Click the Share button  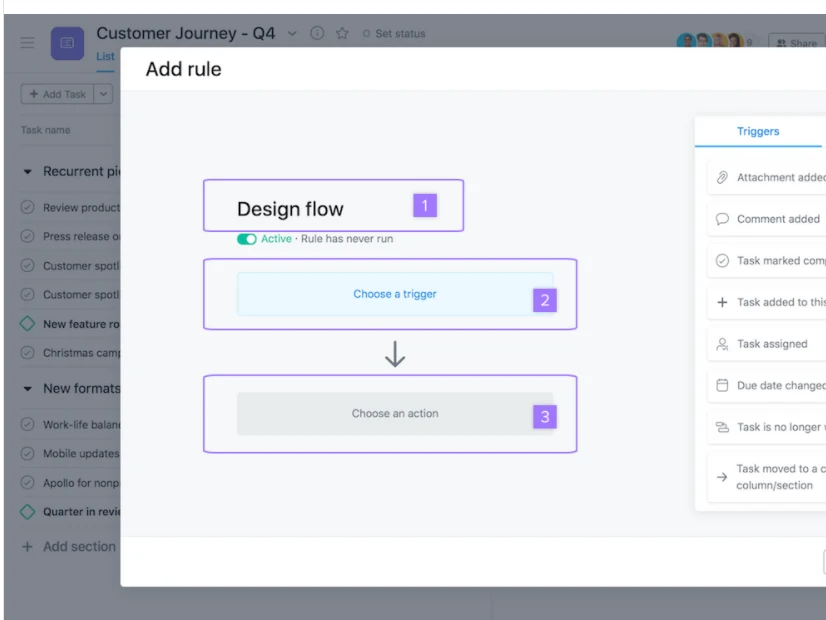point(797,43)
